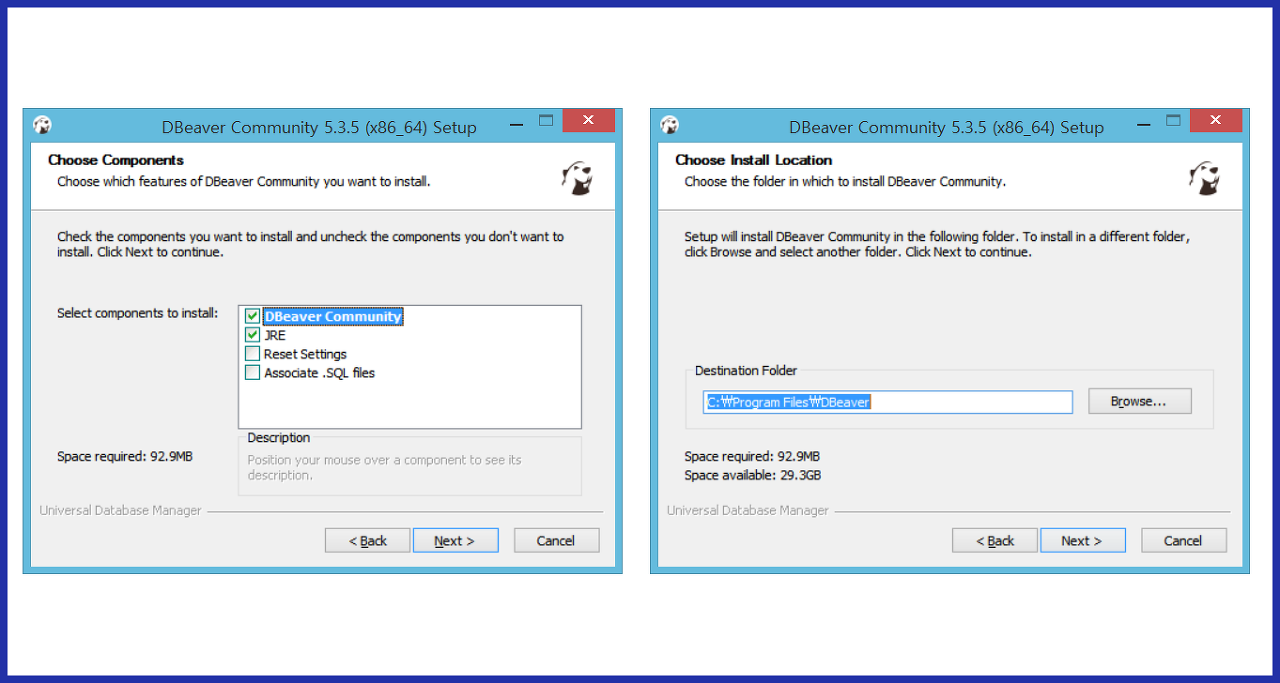Open the Browse... folder dialog
Screen dimensions: 1280x683
(x=1140, y=401)
